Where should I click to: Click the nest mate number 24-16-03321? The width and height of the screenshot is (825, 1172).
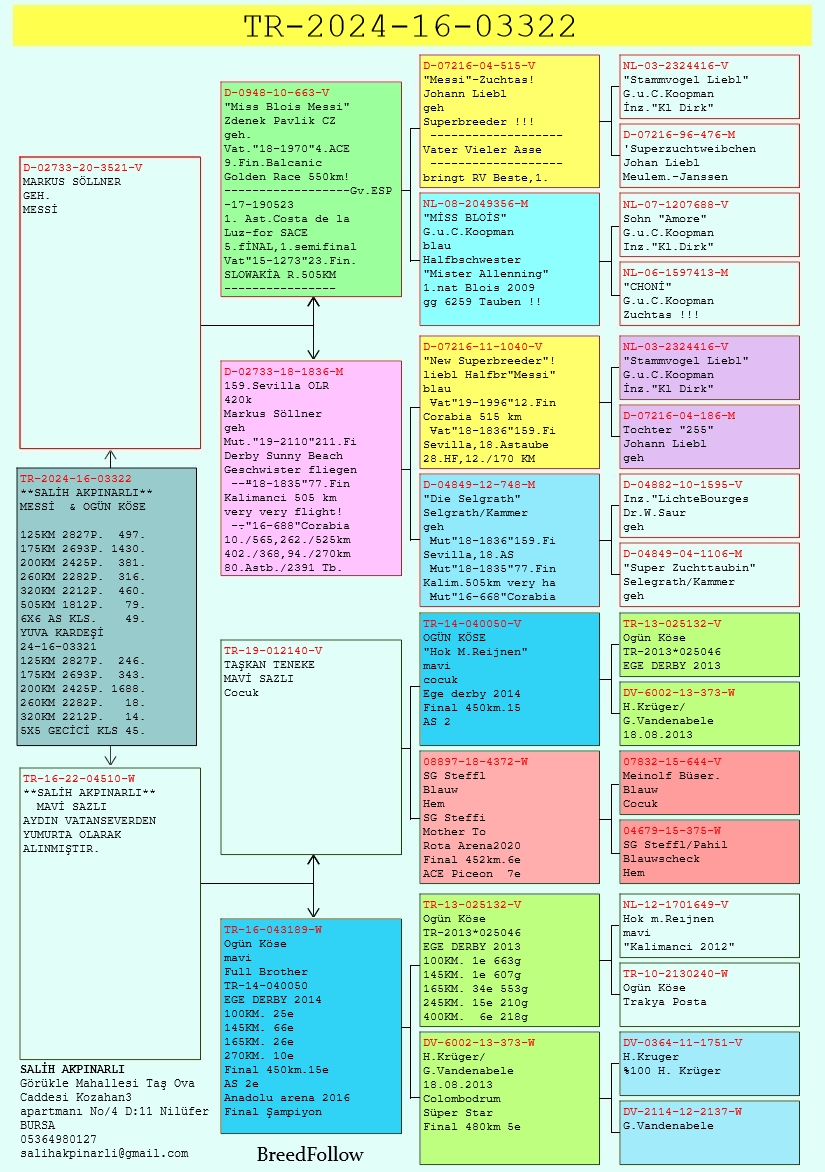pyautogui.click(x=58, y=647)
